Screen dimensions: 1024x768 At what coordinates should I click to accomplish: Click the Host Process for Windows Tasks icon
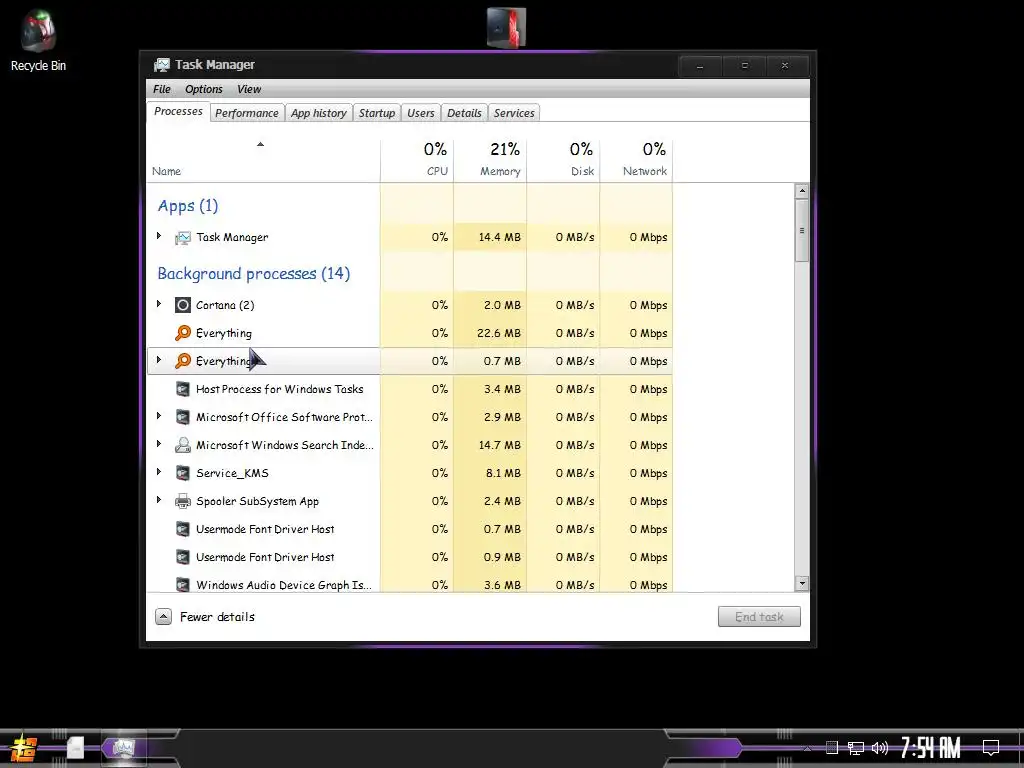click(183, 389)
